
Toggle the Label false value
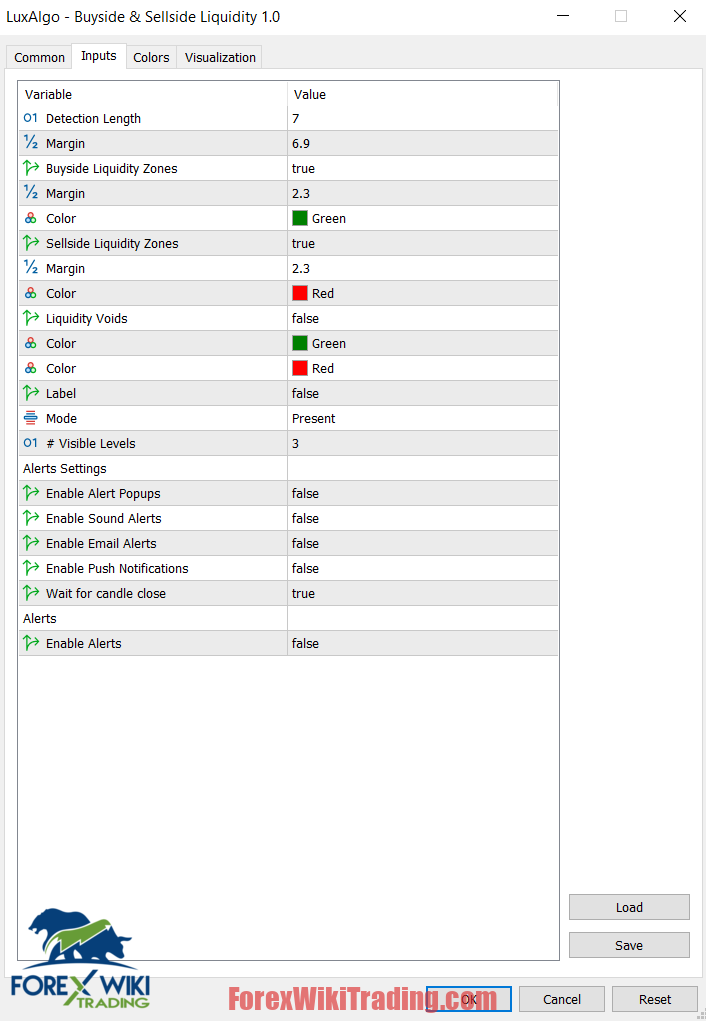point(423,393)
